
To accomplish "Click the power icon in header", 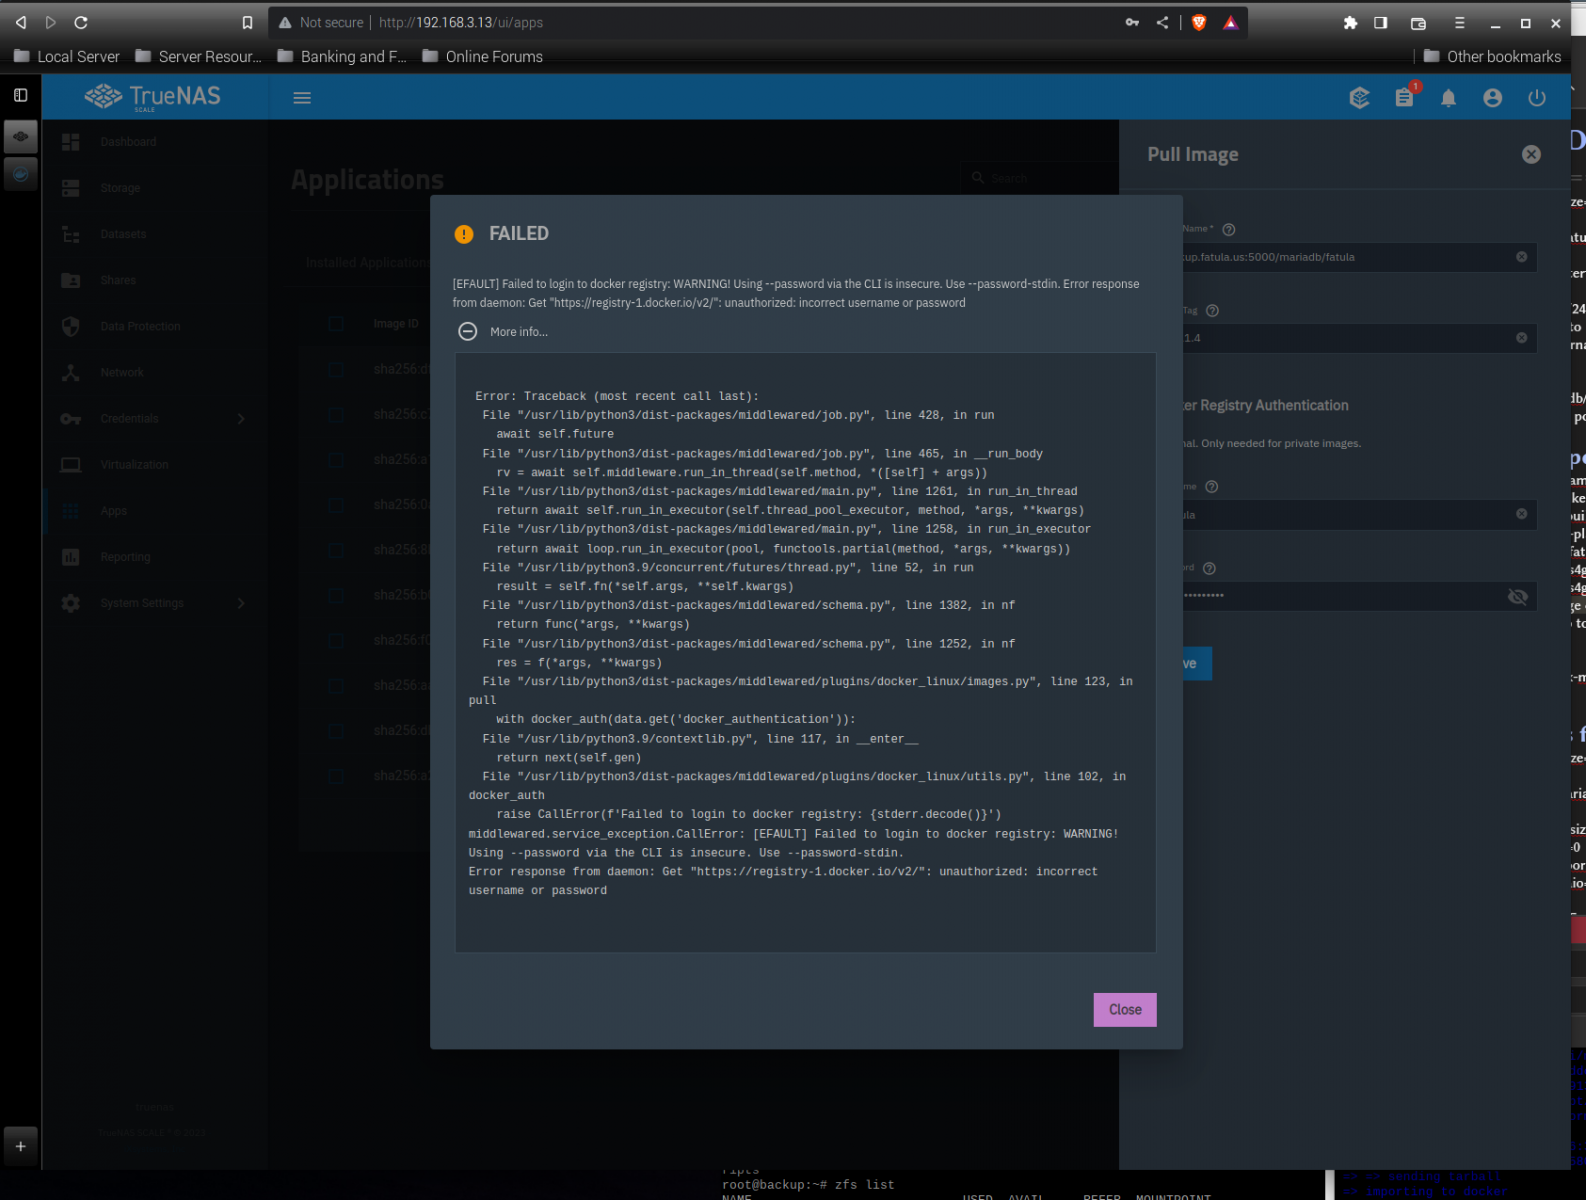I will pyautogui.click(x=1537, y=98).
